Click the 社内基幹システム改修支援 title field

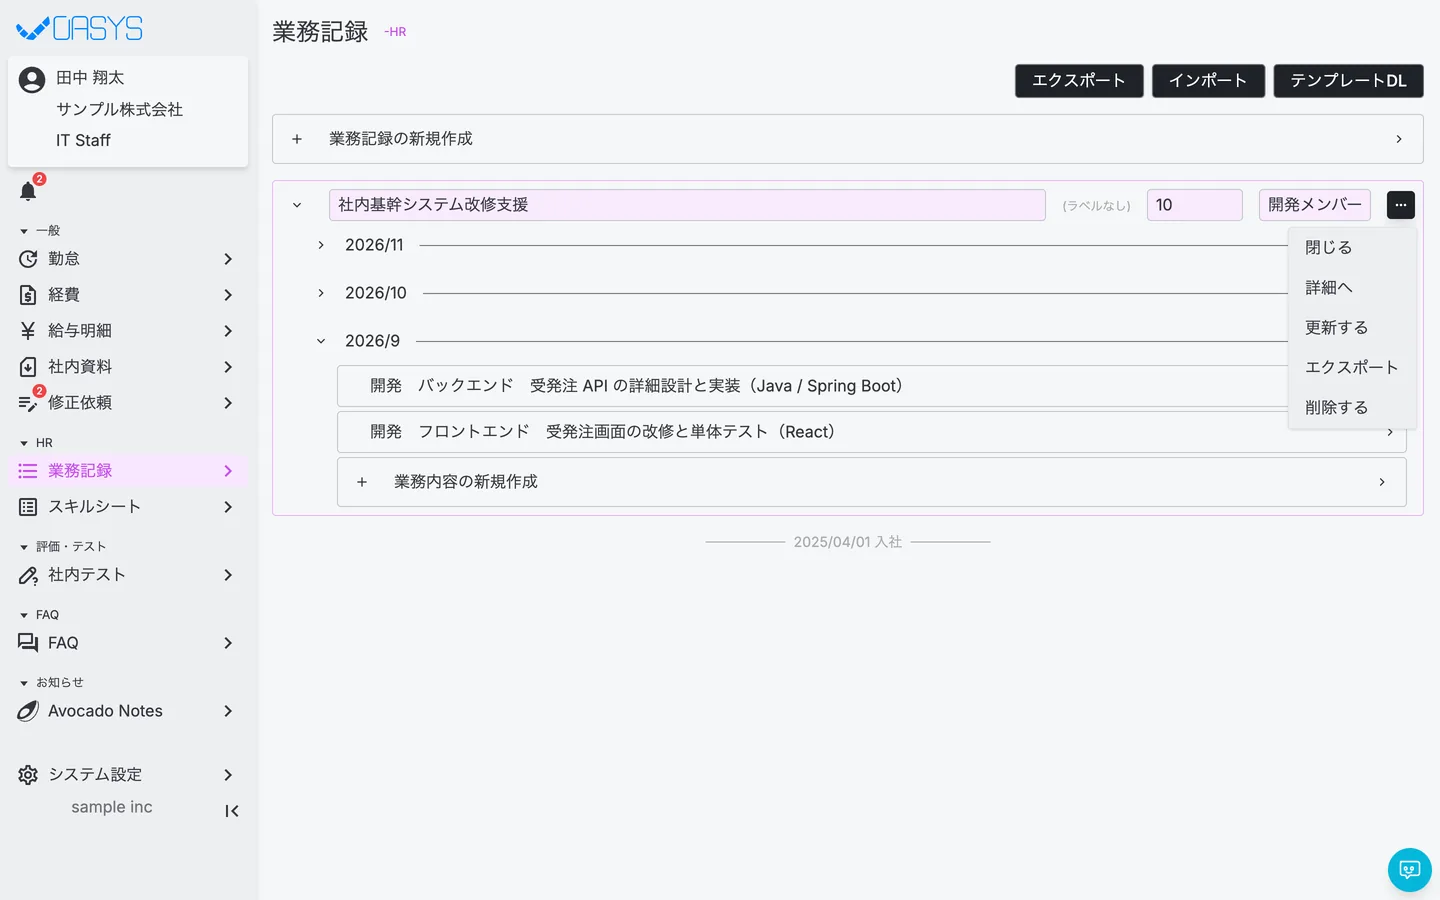[x=687, y=205]
